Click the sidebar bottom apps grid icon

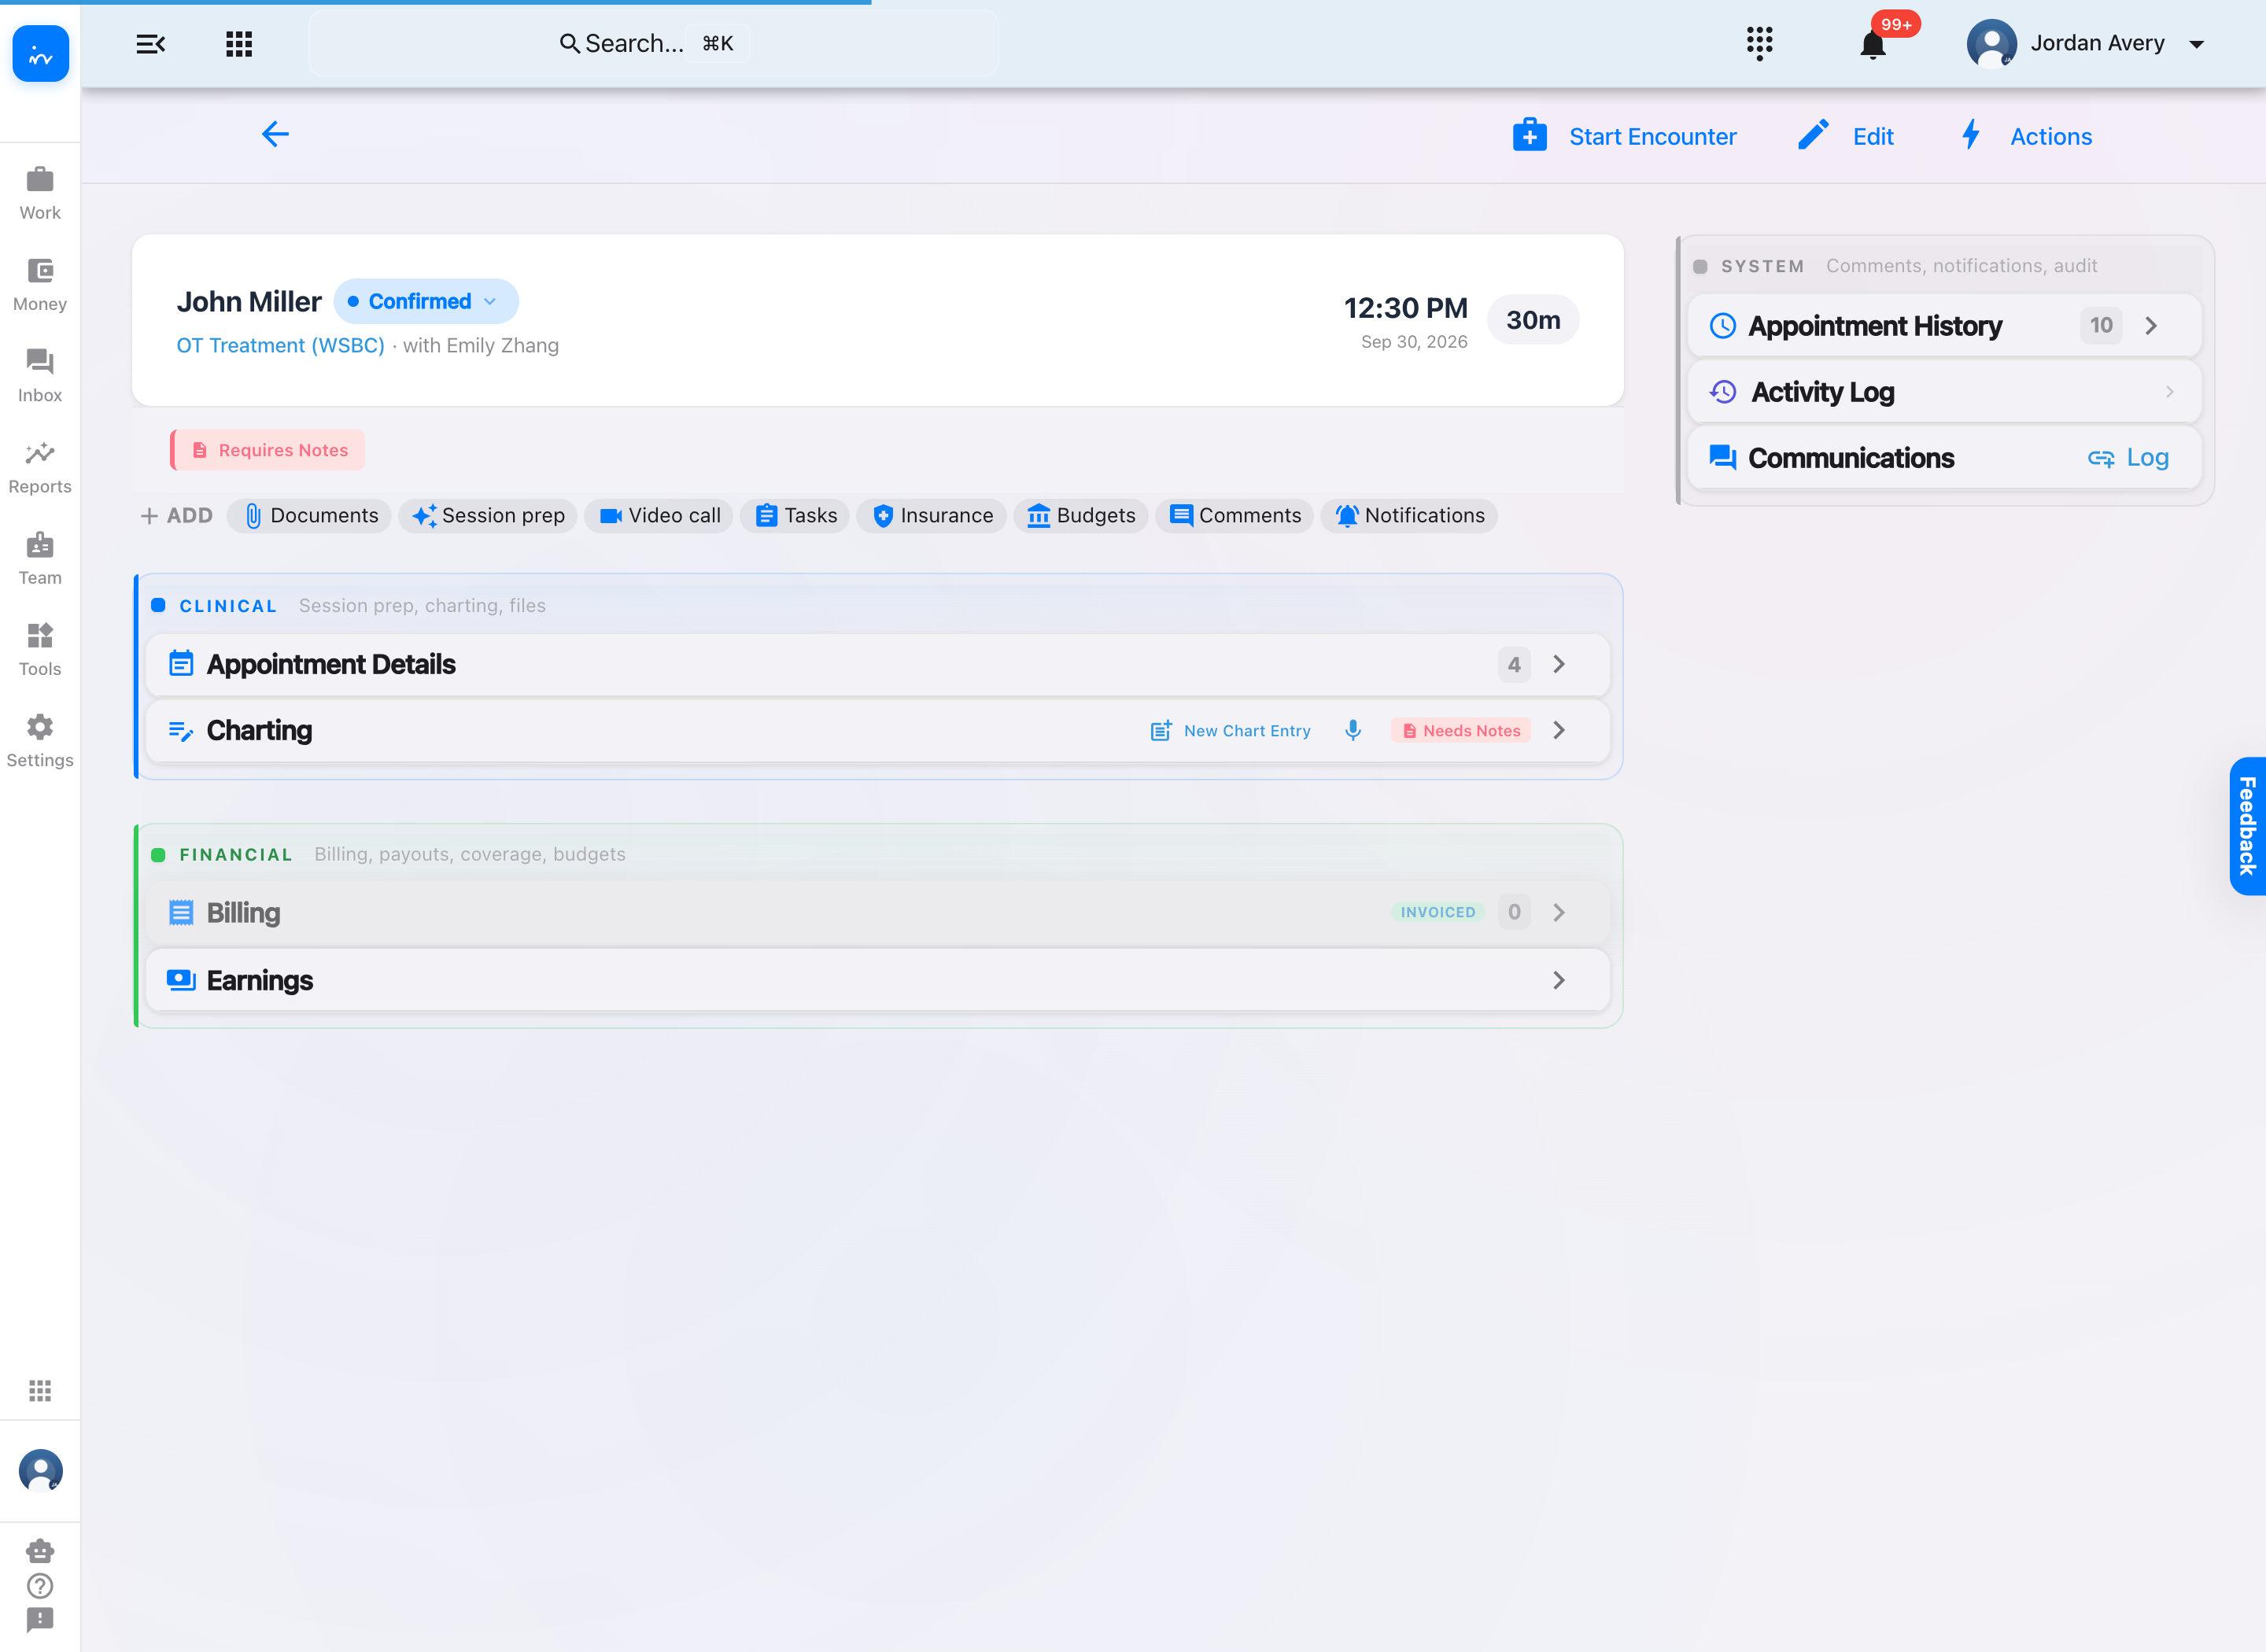(x=40, y=1391)
